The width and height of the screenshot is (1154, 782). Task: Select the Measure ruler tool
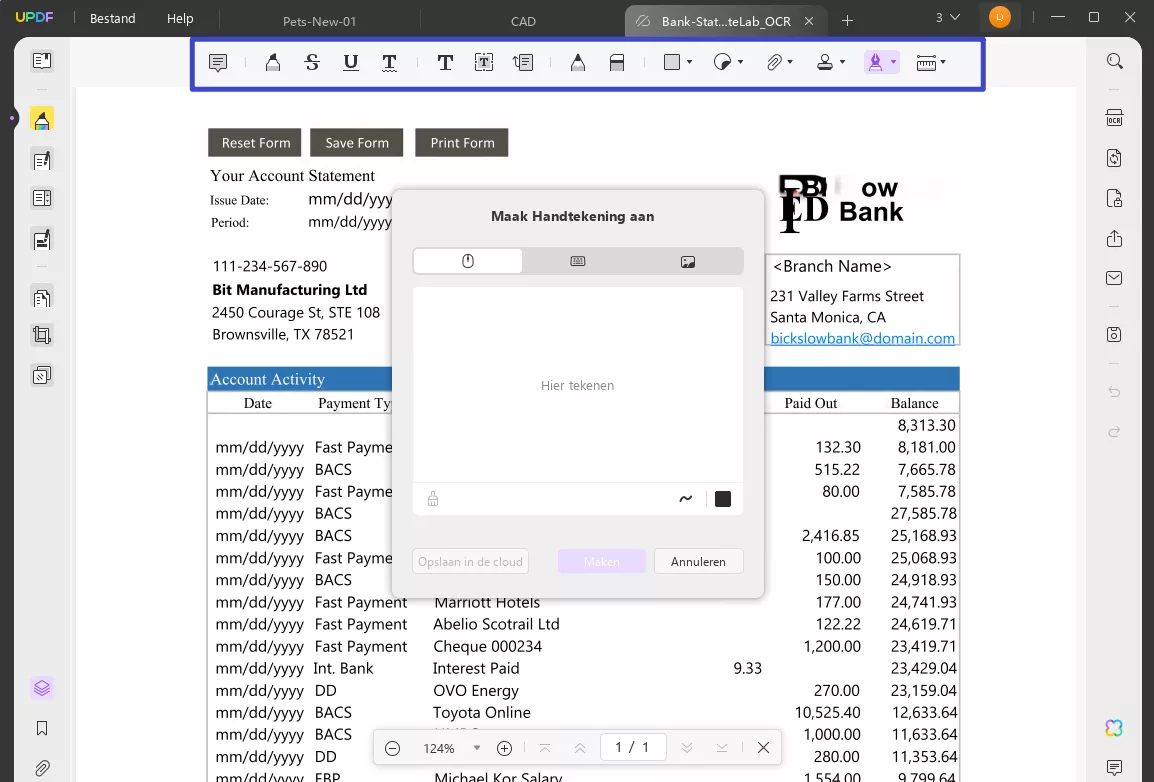(x=926, y=63)
